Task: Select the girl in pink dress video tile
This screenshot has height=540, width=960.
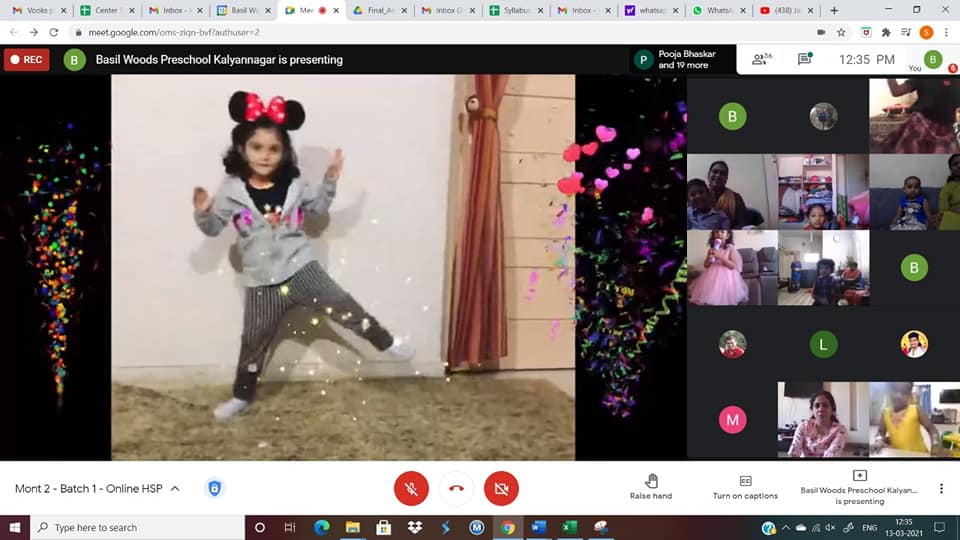Action: pyautogui.click(x=732, y=268)
